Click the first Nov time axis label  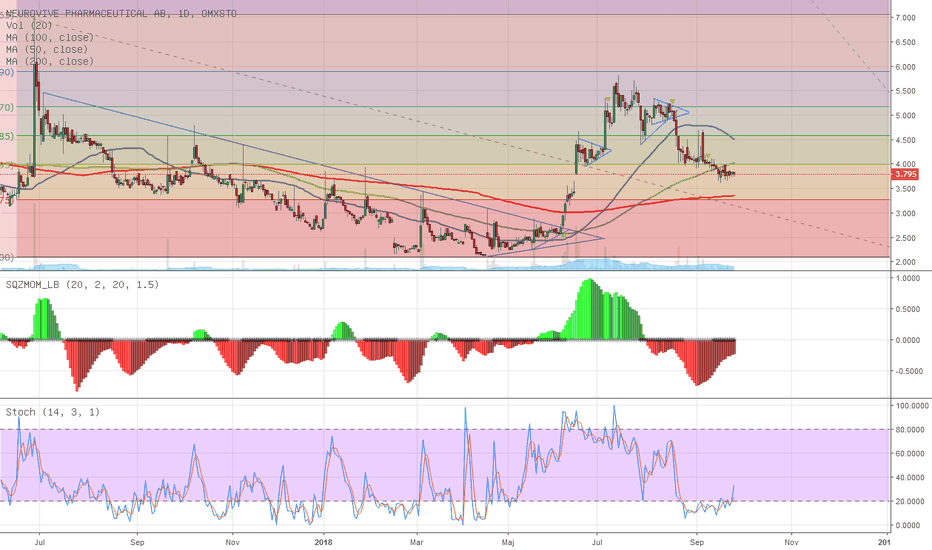tap(233, 542)
